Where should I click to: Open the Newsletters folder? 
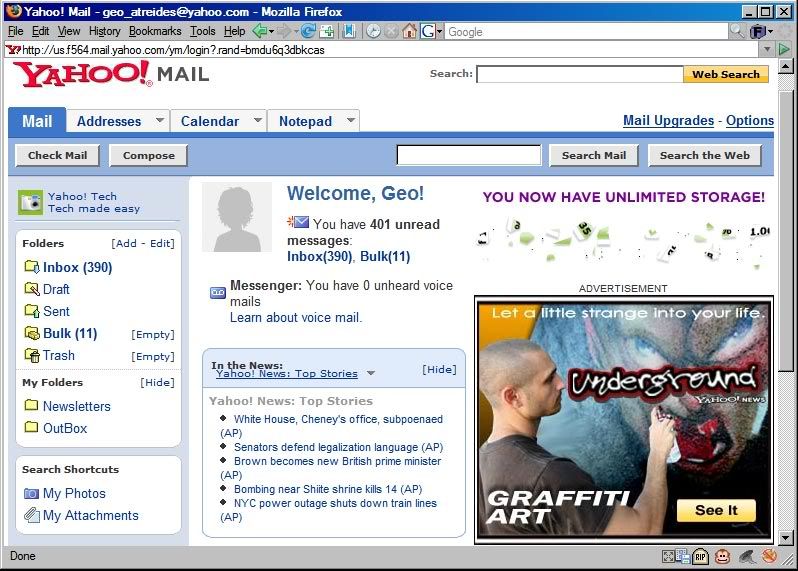coord(76,406)
